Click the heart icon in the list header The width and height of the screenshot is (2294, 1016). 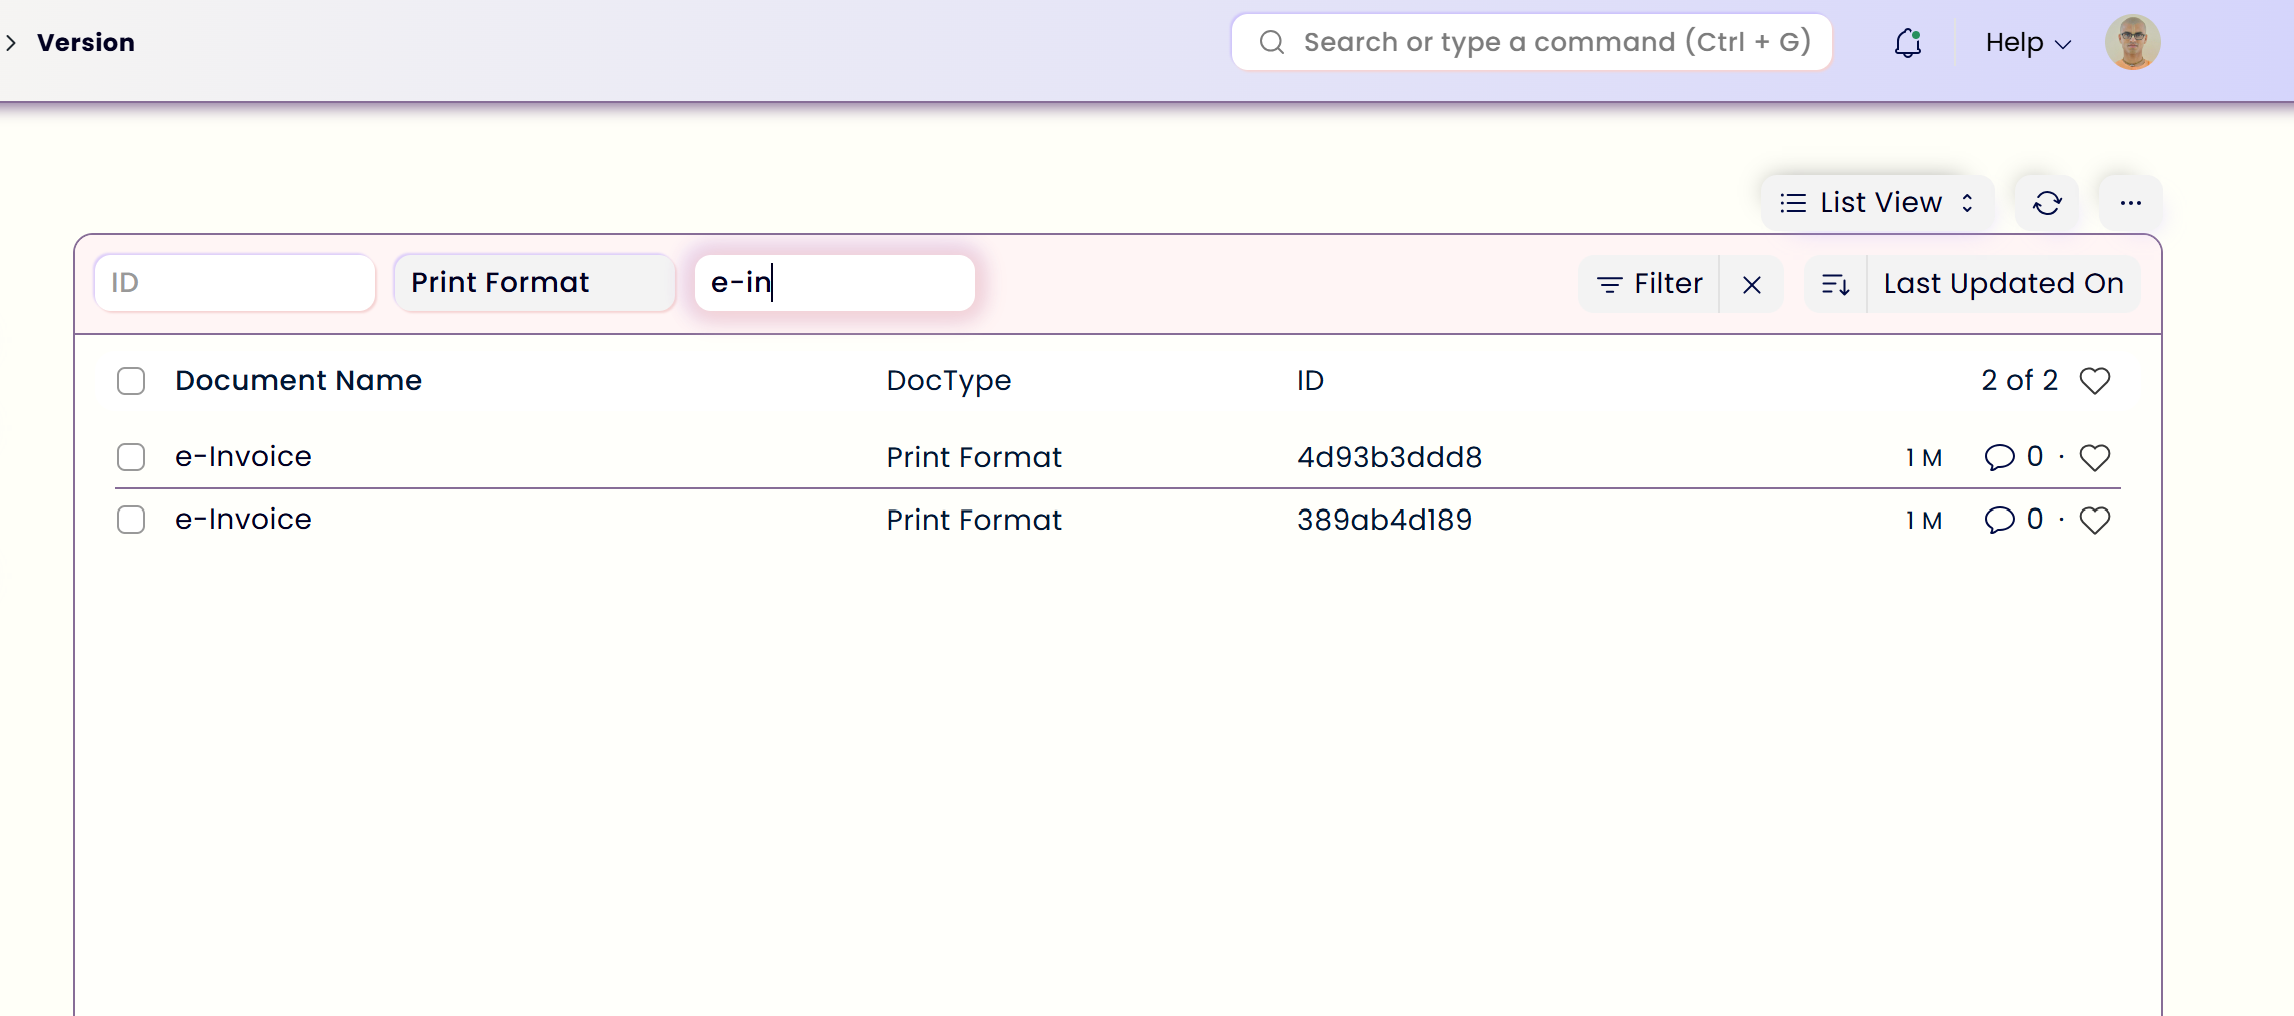[x=2094, y=381]
